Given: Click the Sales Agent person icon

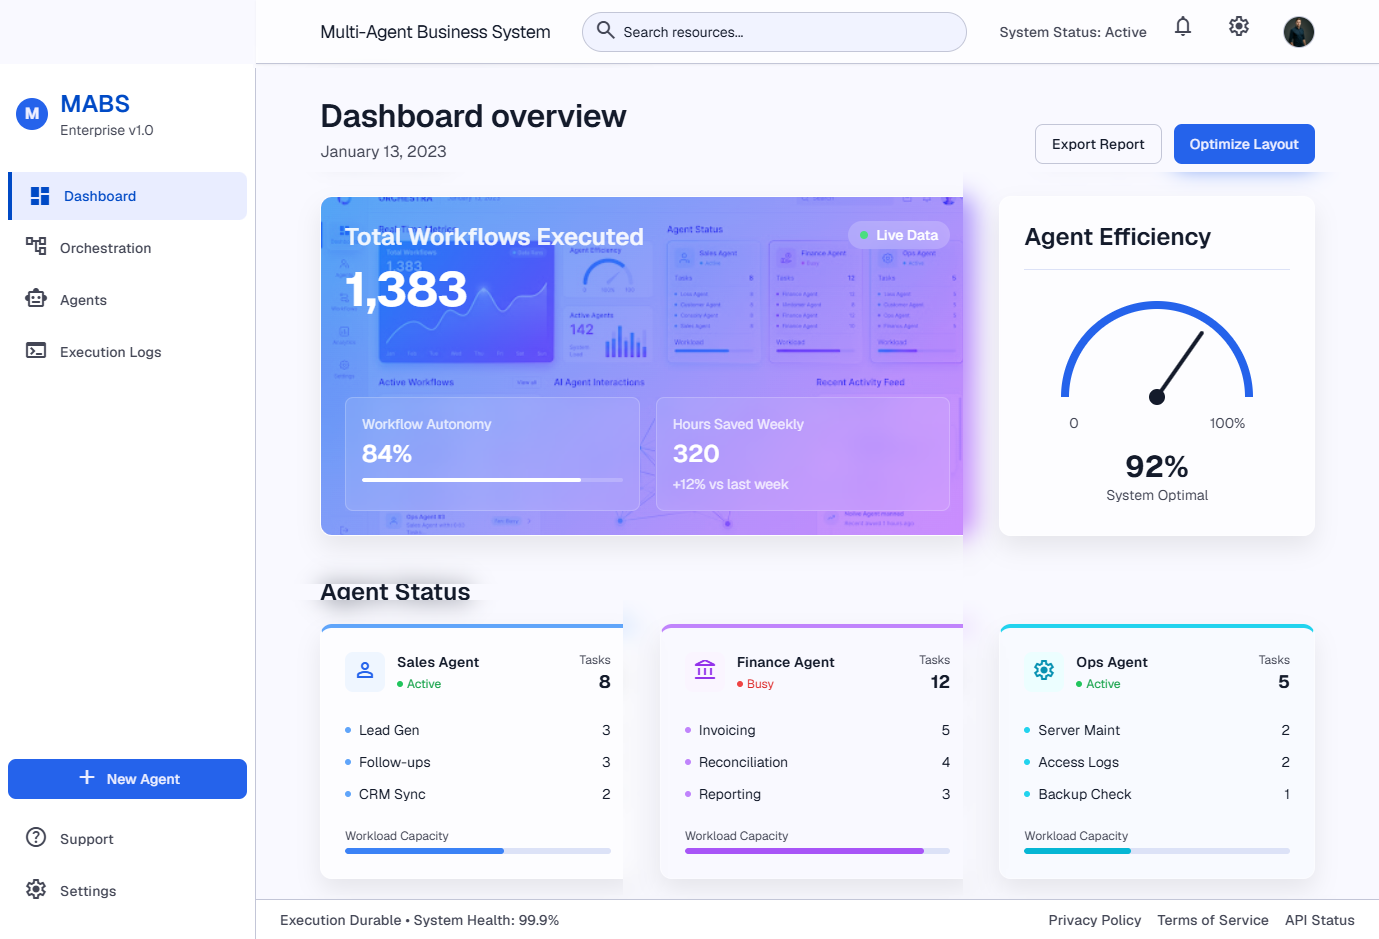Looking at the screenshot, I should point(365,672).
